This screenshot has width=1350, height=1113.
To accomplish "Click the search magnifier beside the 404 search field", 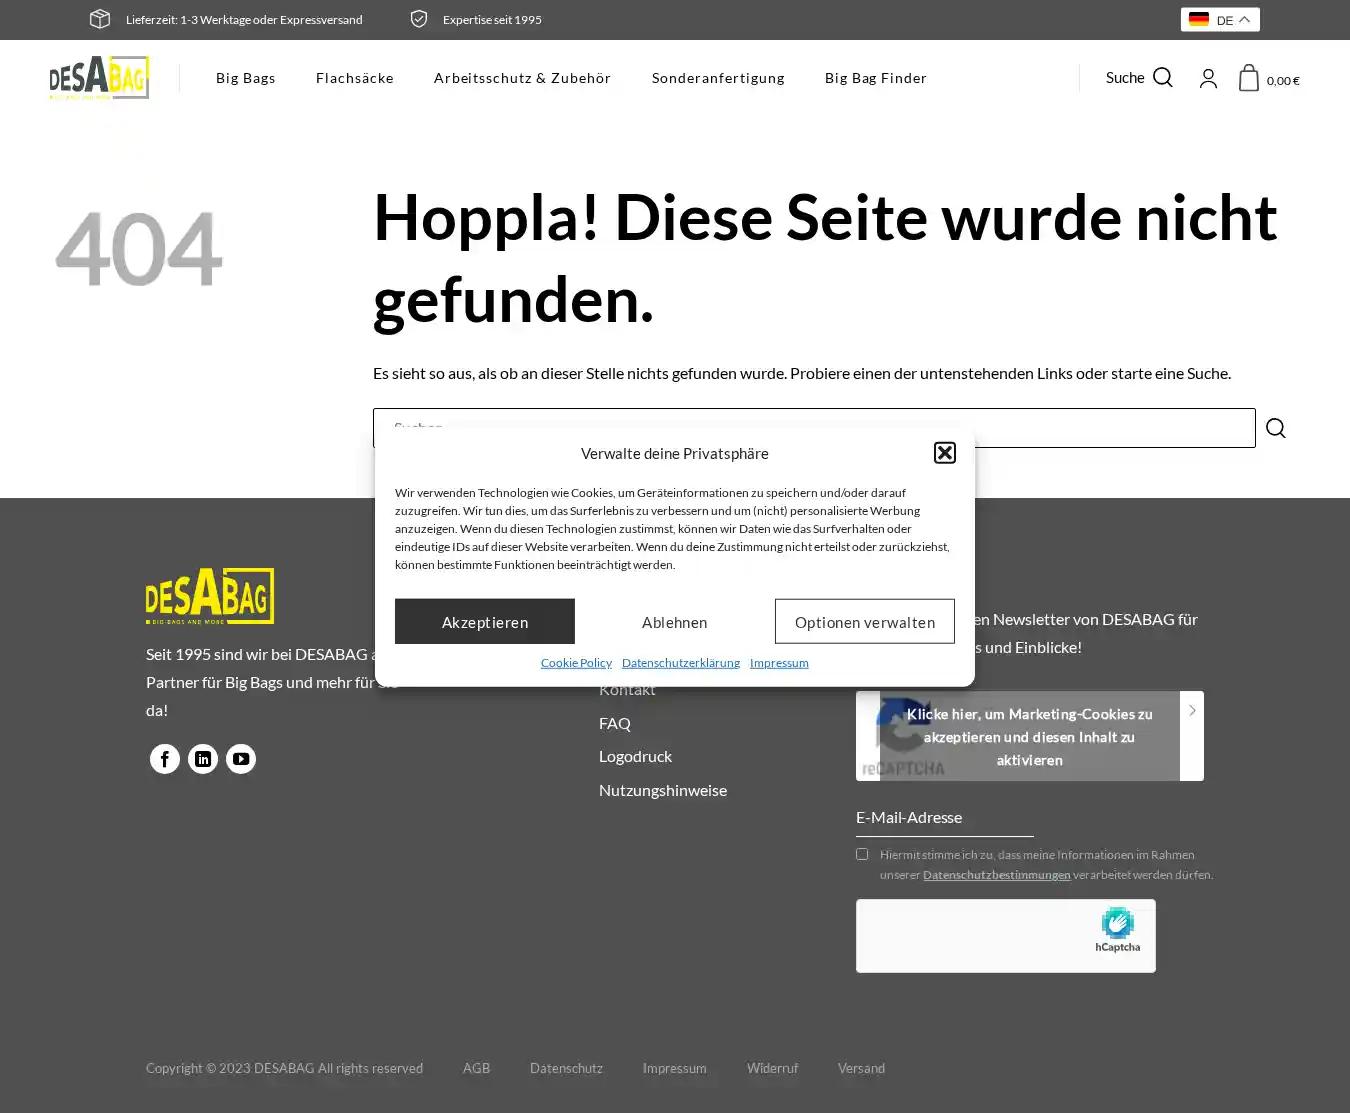I will click(x=1276, y=428).
